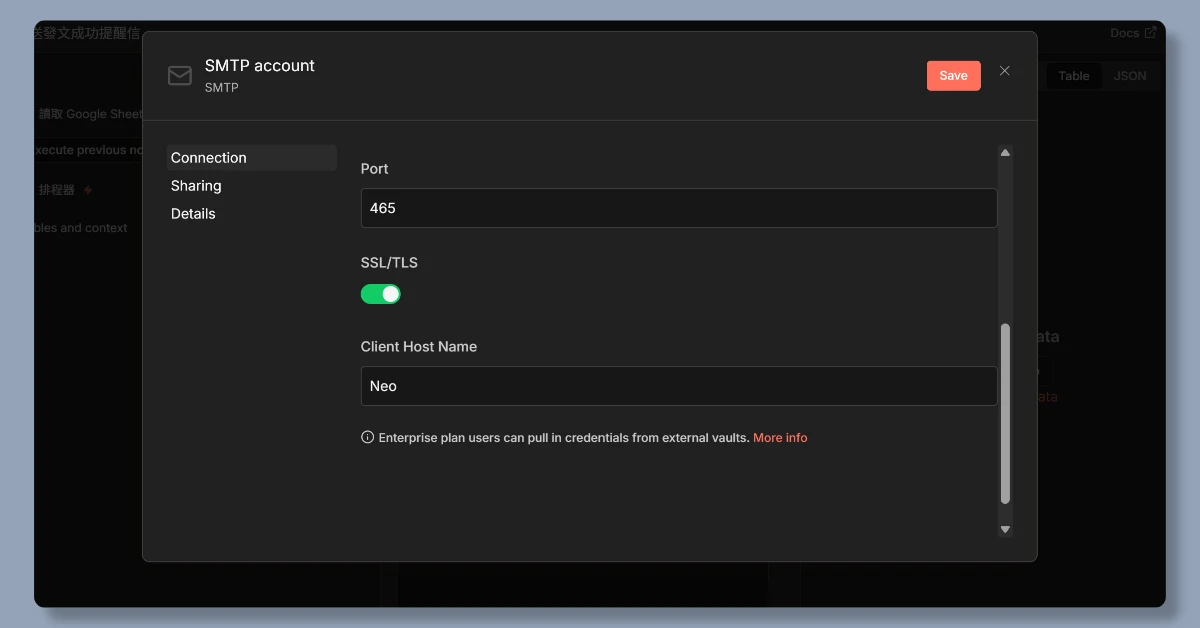The height and width of the screenshot is (628, 1200).
Task: Disable the SSL/TLS toggle
Action: (381, 294)
